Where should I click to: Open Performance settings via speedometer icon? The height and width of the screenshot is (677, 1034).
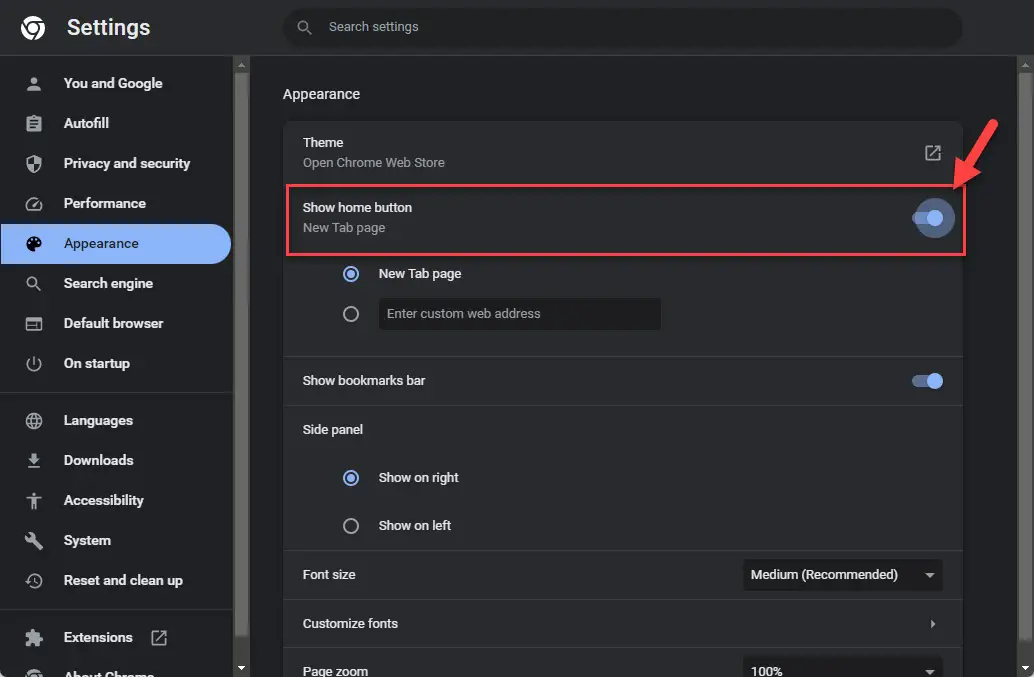[x=34, y=203]
